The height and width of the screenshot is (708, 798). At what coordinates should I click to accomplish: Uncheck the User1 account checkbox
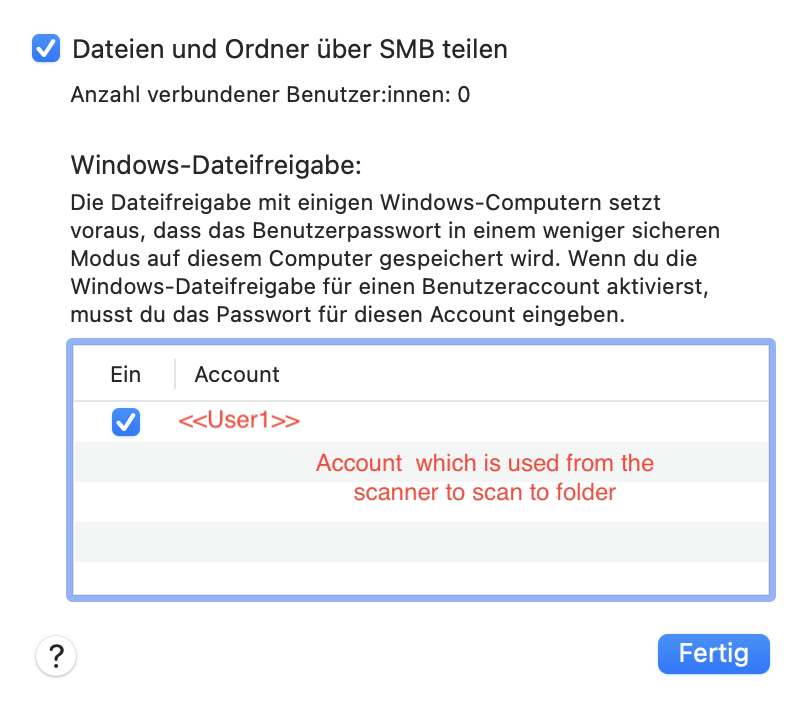pyautogui.click(x=126, y=422)
